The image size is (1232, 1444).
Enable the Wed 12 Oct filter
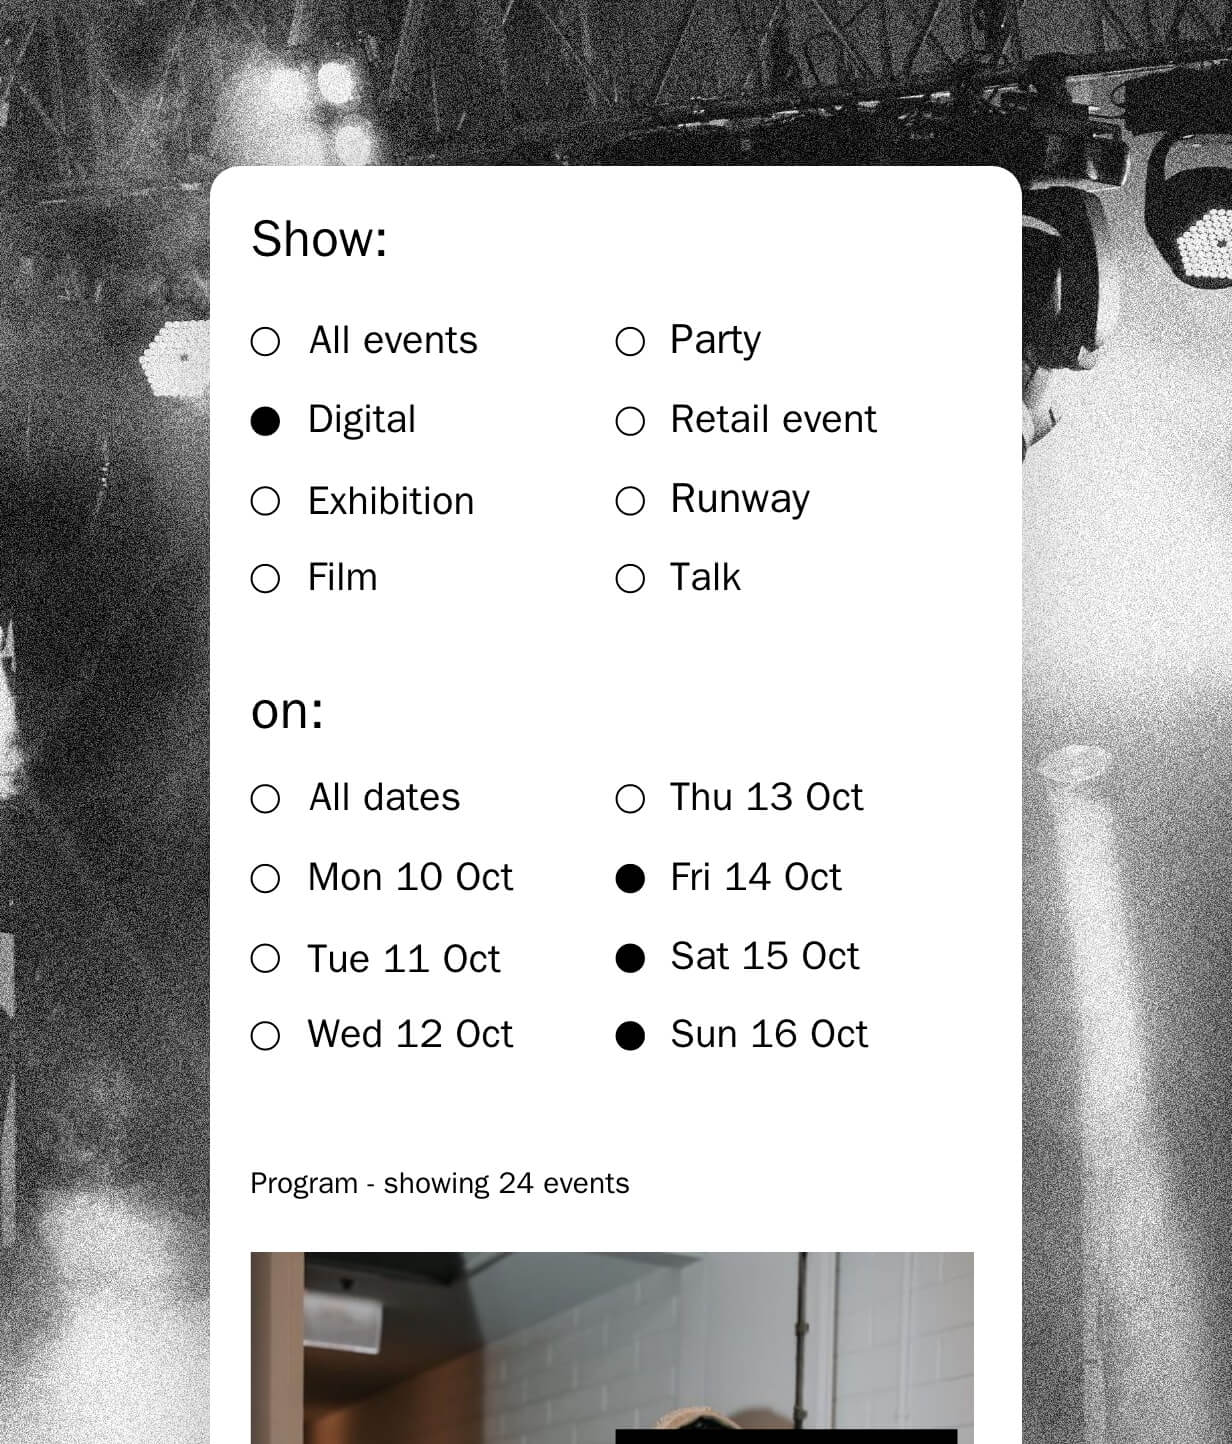point(265,1036)
